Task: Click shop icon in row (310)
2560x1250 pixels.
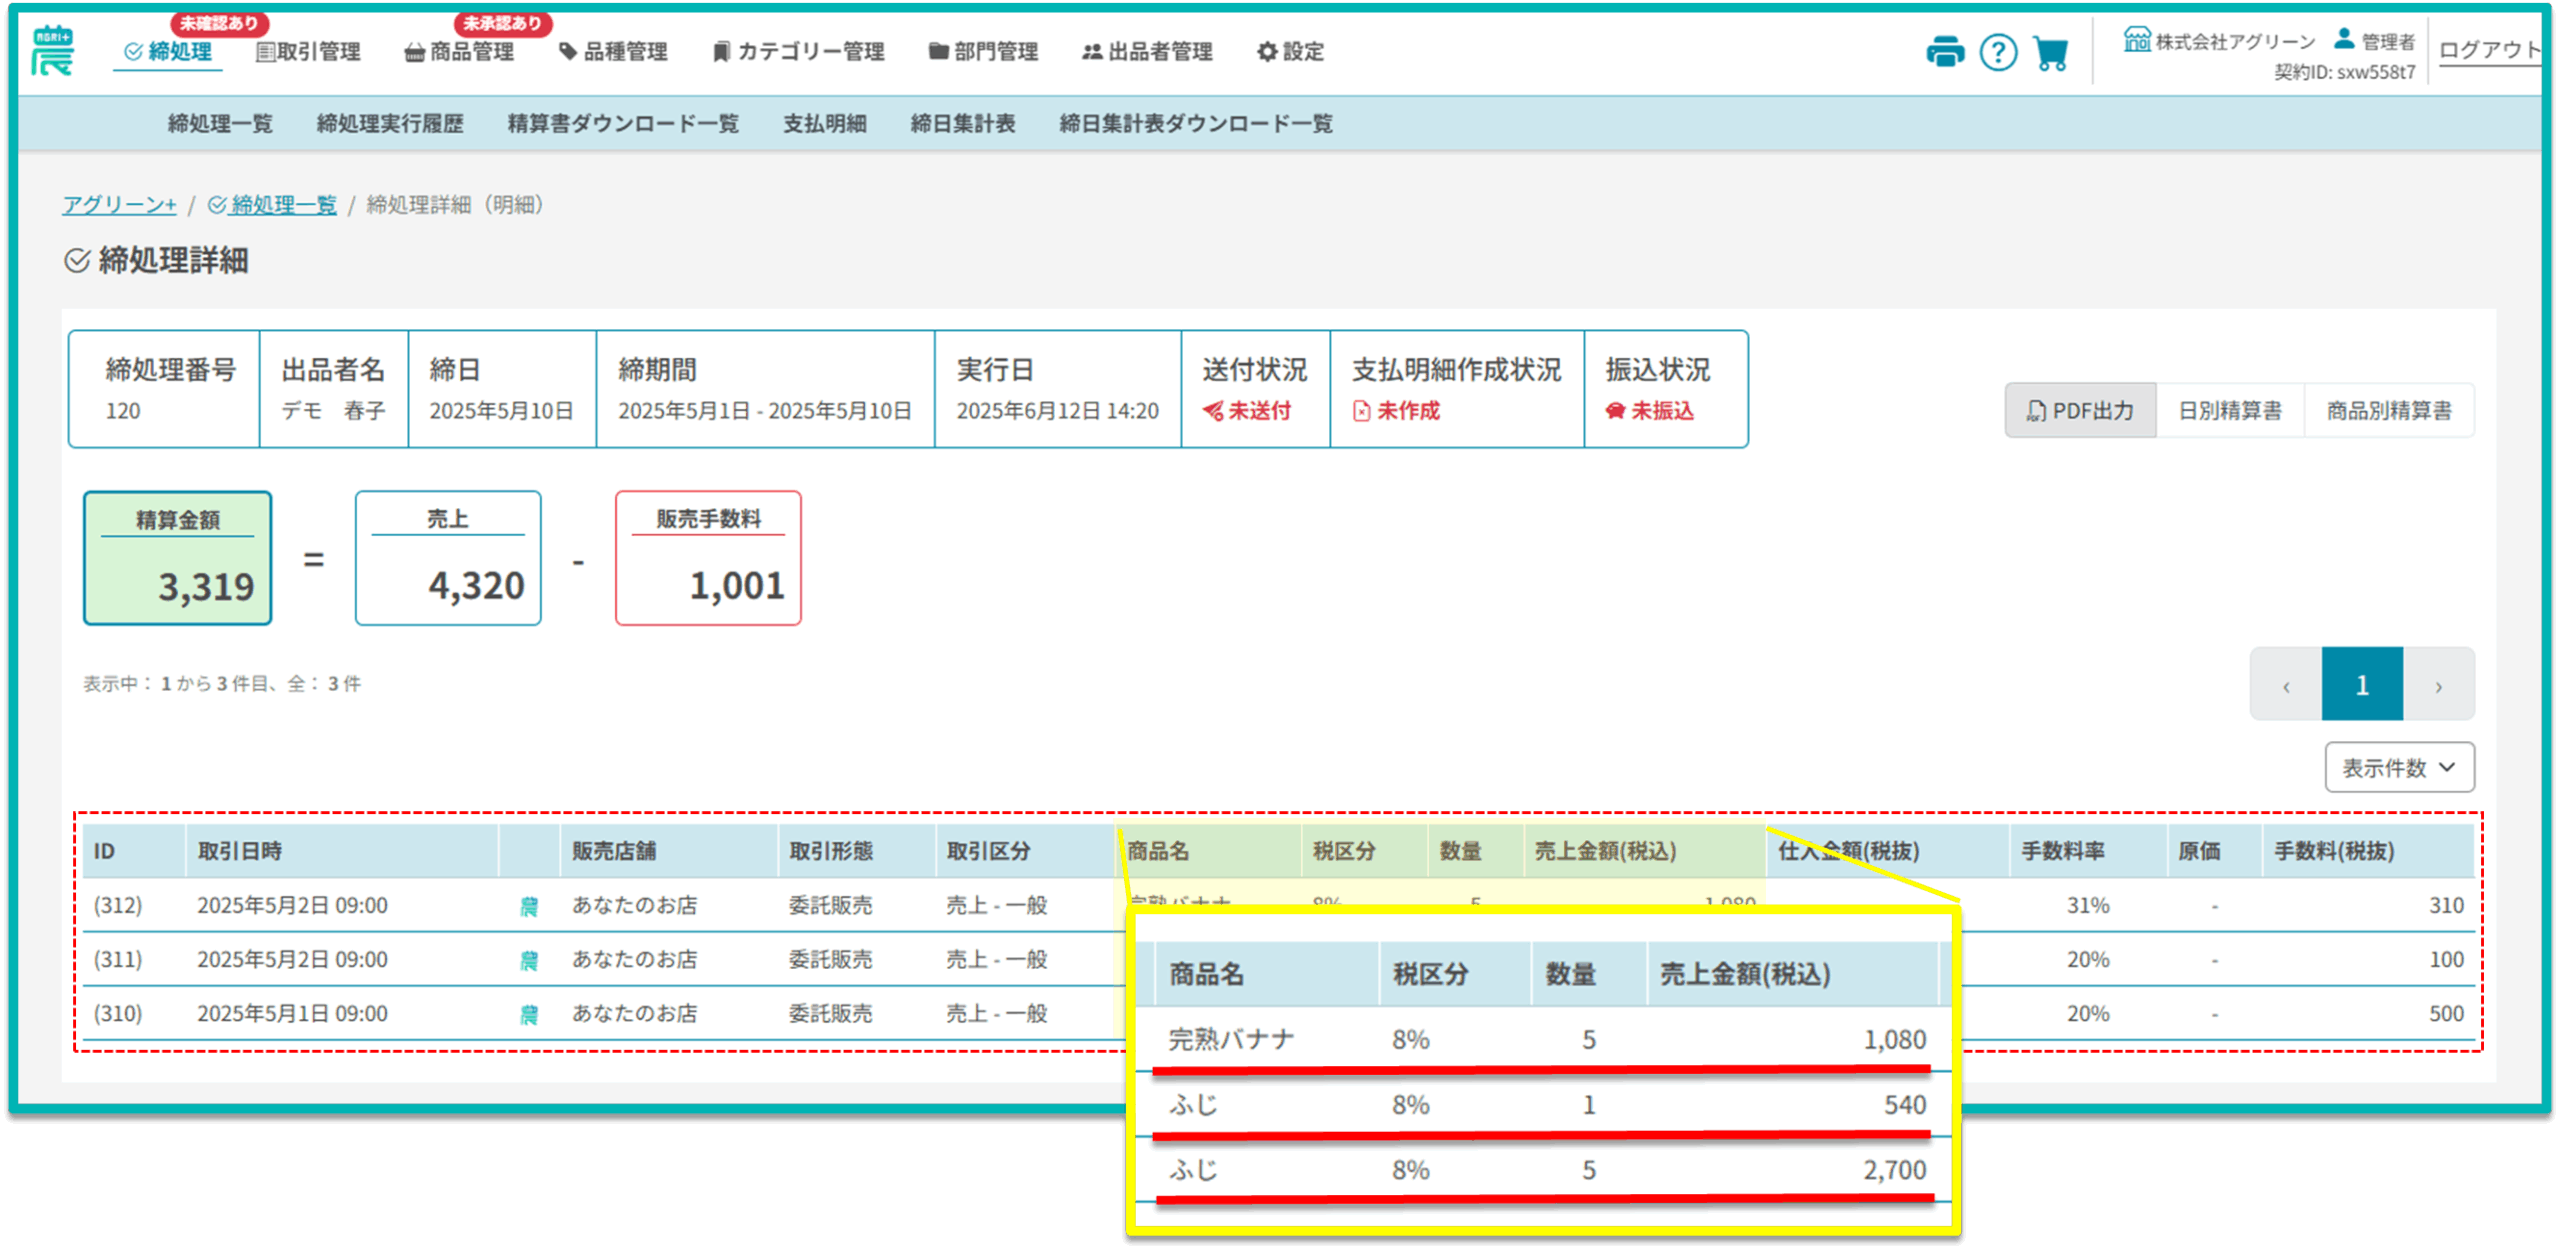Action: click(528, 1014)
